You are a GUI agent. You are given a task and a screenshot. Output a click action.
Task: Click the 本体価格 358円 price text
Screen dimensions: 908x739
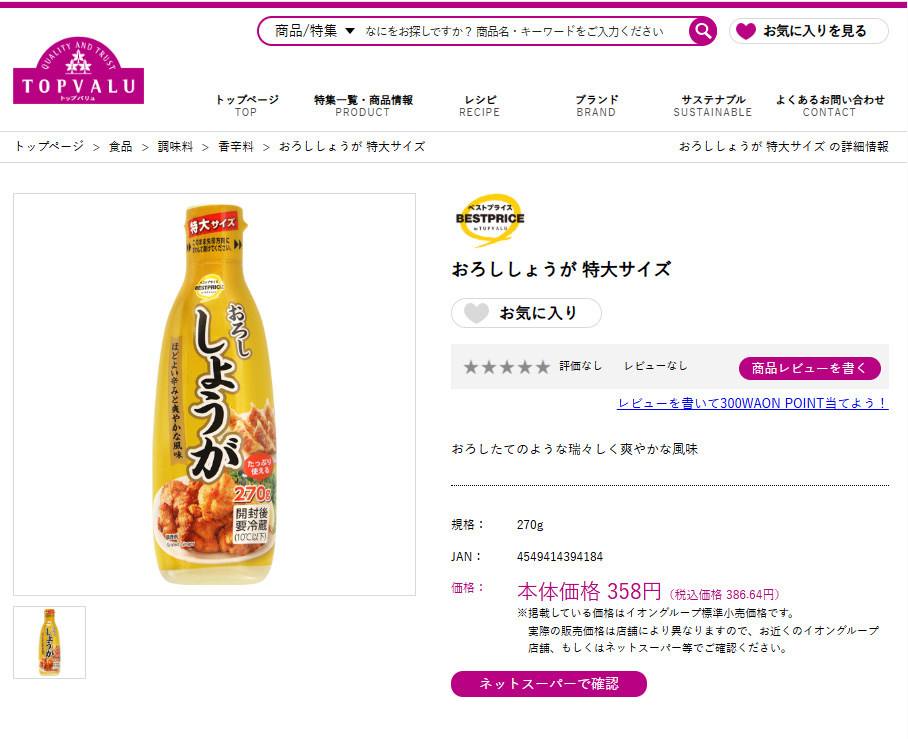click(x=589, y=591)
